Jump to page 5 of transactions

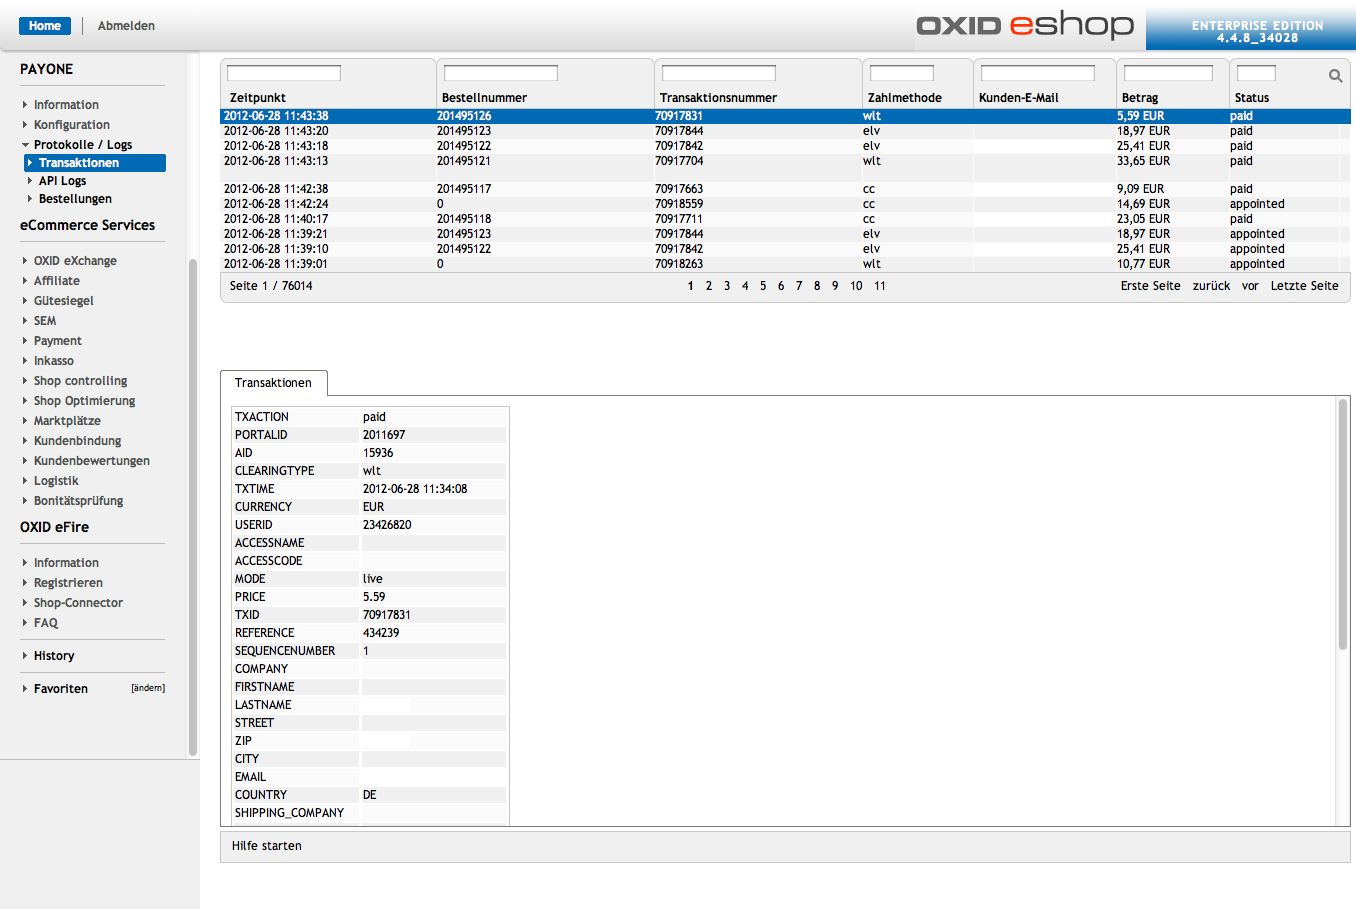(x=763, y=286)
